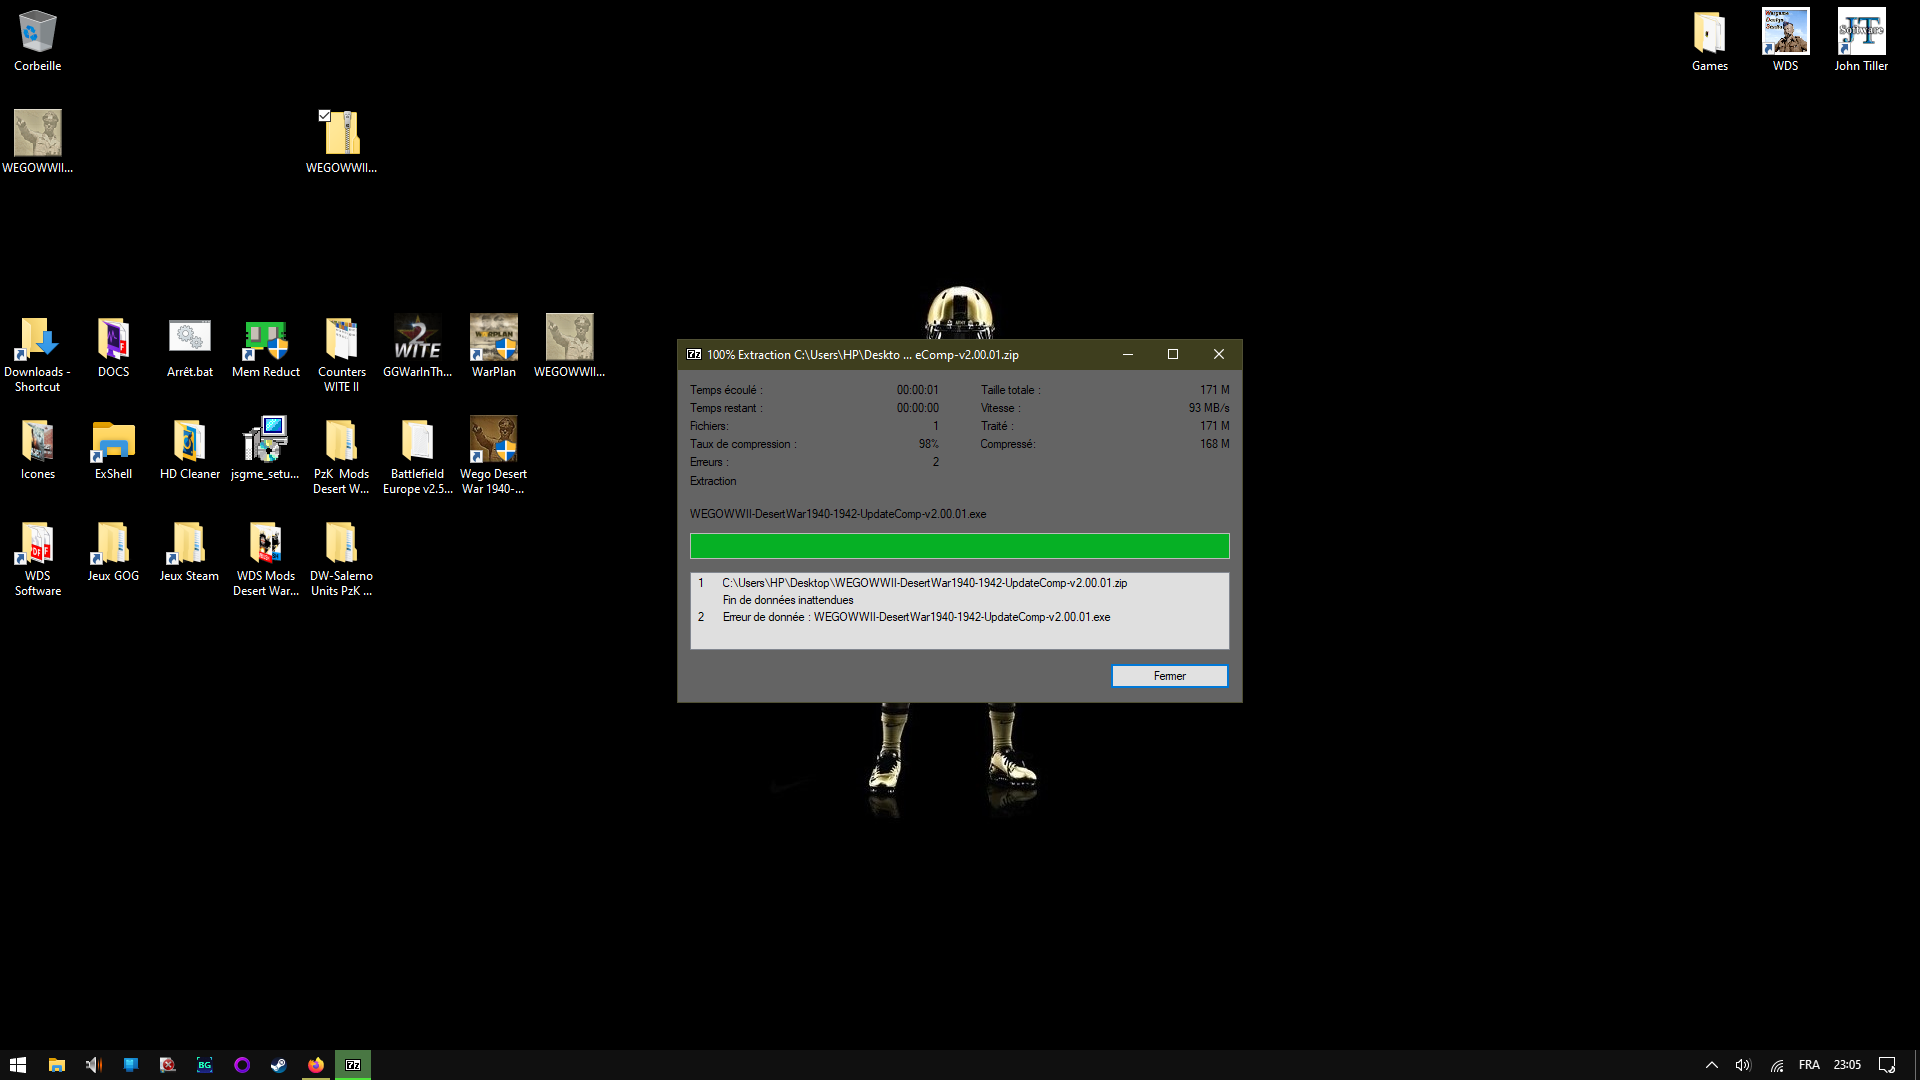Select the HD Cleaner shortcut icon
Image resolution: width=1920 pixels, height=1080 pixels.
190,449
